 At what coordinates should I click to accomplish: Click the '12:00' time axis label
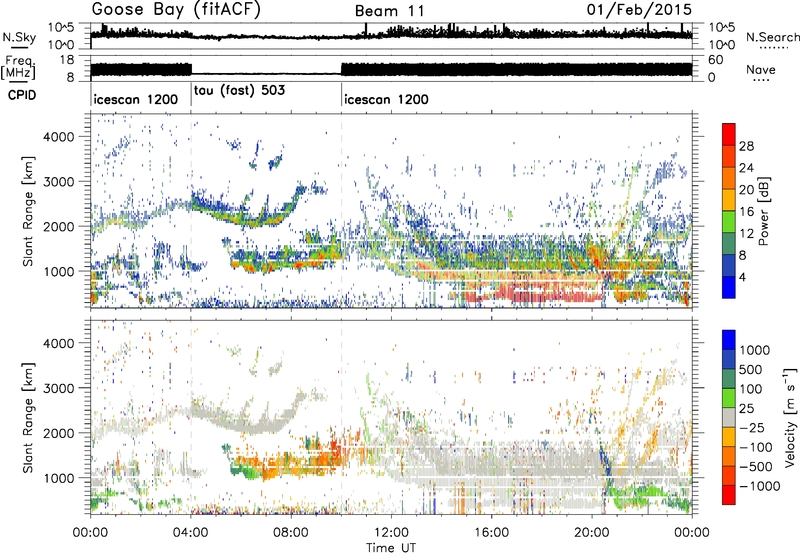[x=391, y=533]
